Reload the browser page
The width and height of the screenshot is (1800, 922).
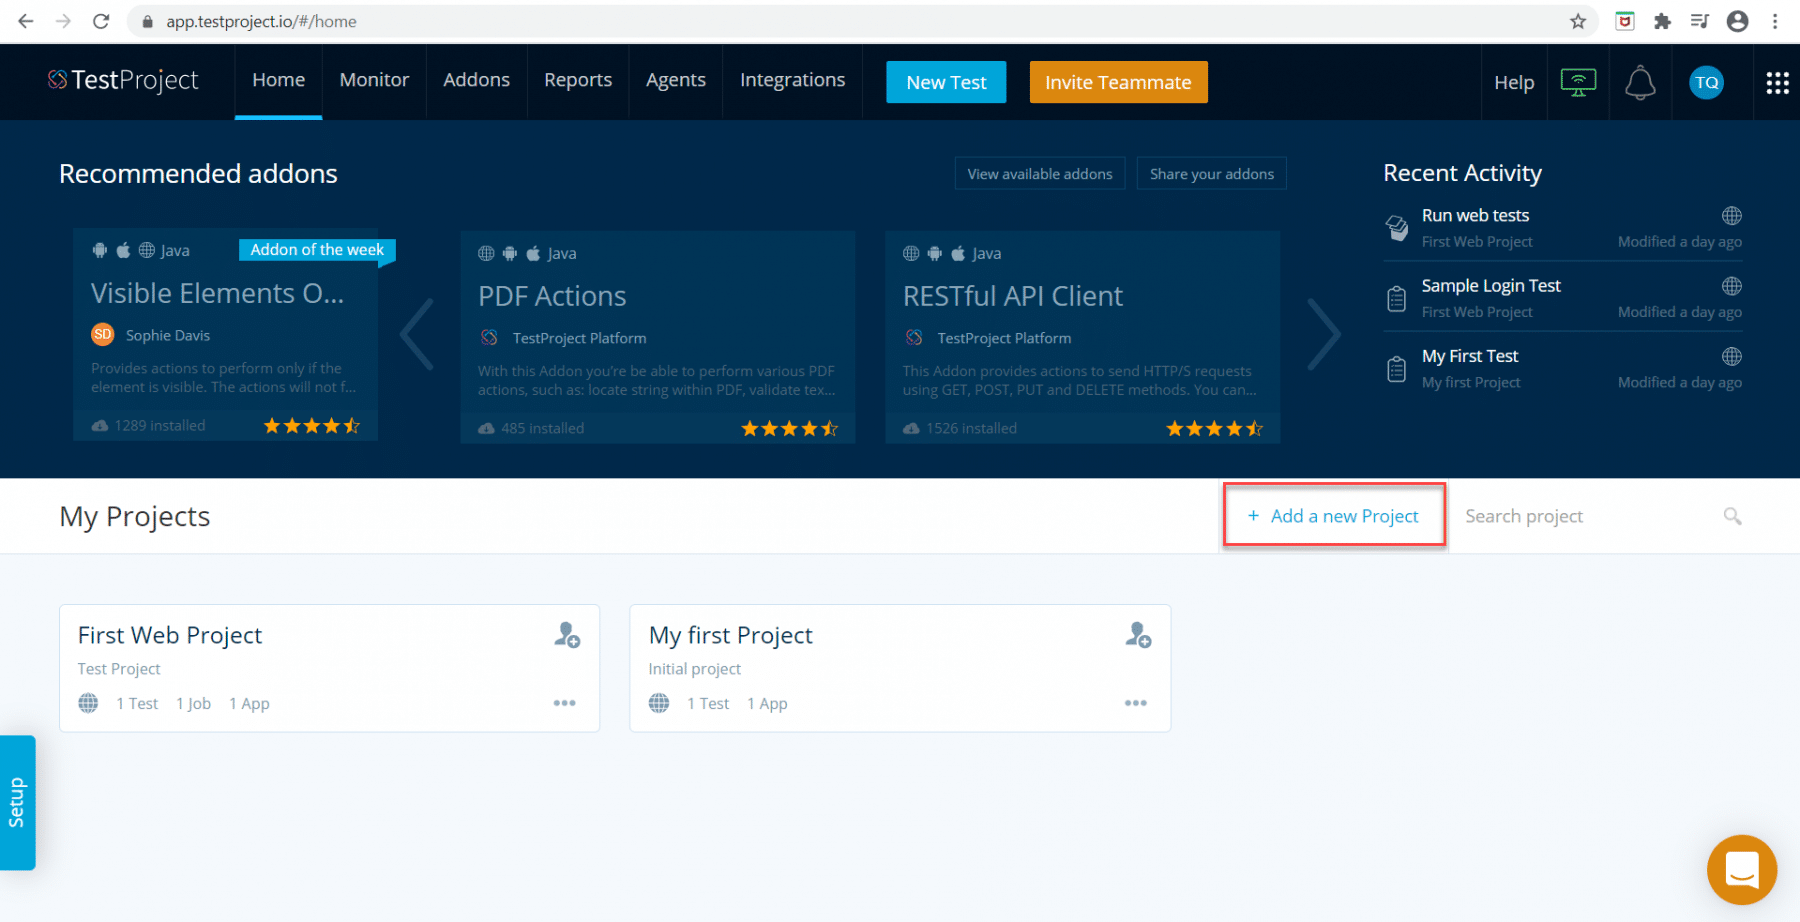(x=101, y=21)
